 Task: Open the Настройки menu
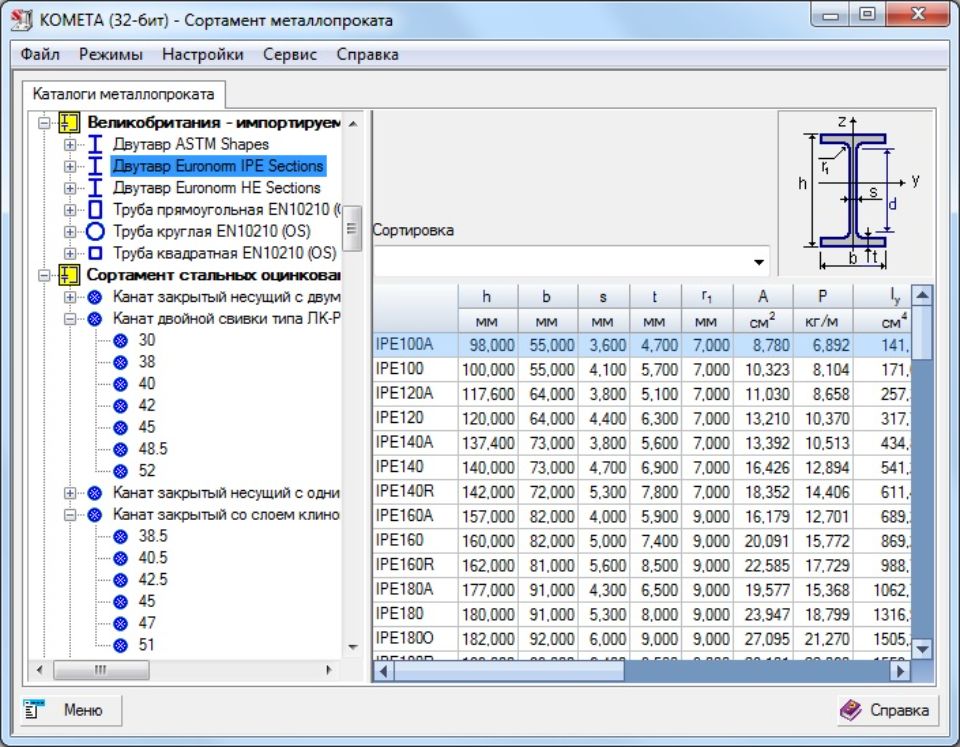pyautogui.click(x=203, y=55)
